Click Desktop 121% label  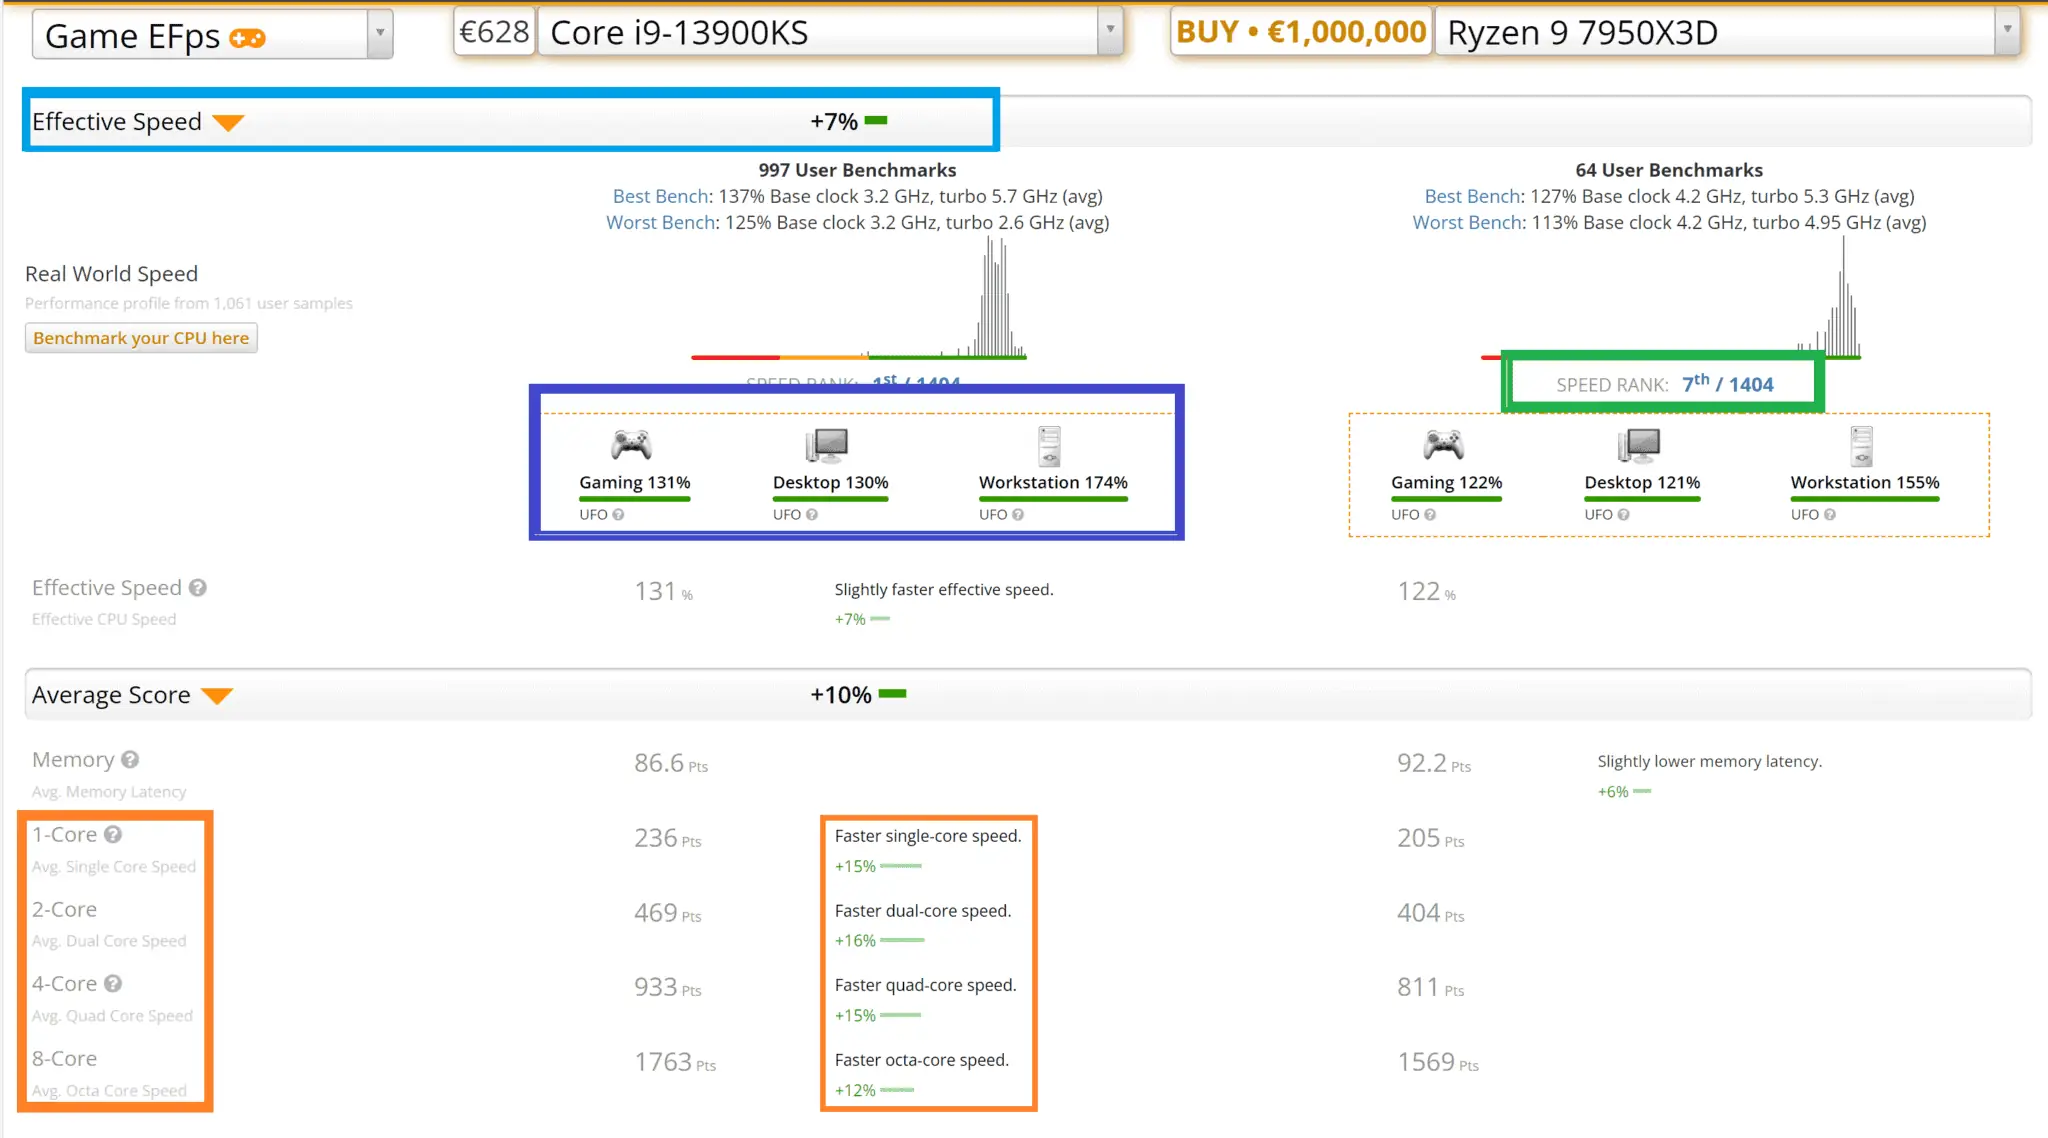(x=1643, y=482)
